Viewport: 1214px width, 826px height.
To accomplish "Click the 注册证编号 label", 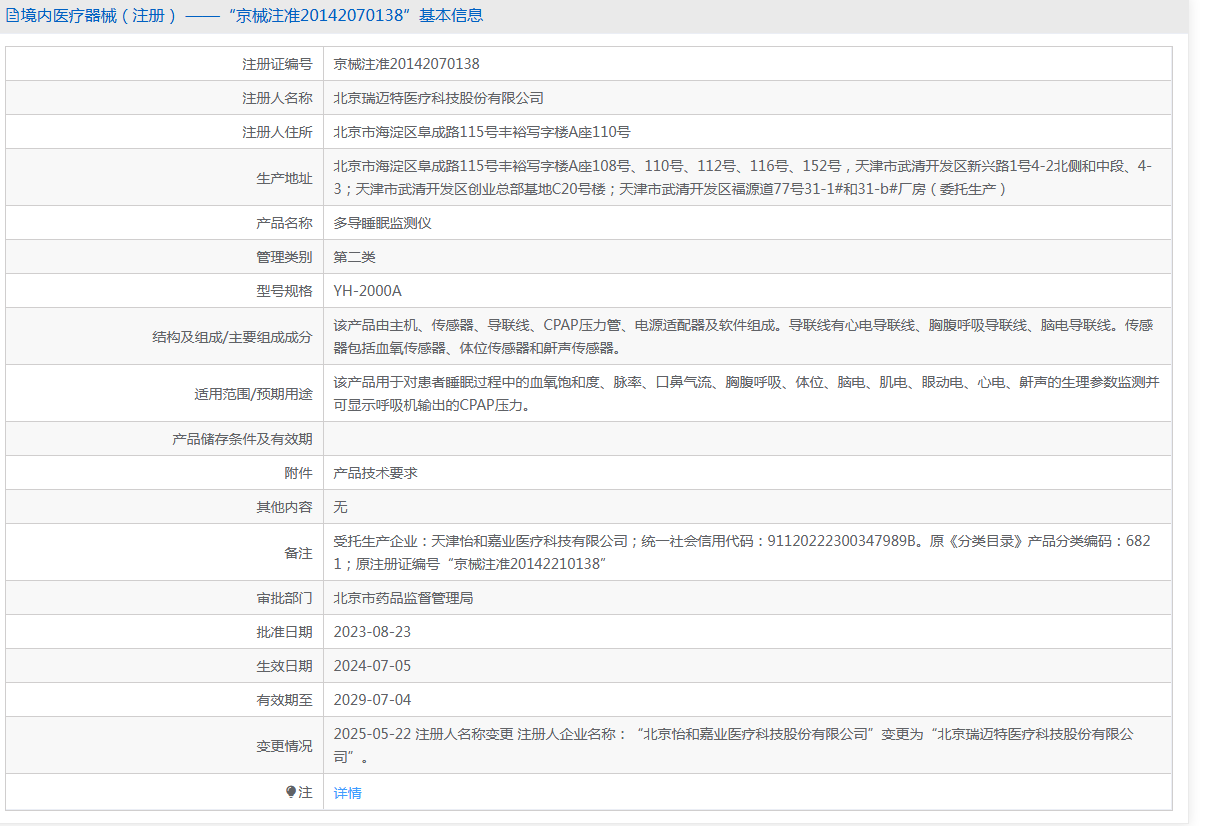I will pyautogui.click(x=277, y=64).
